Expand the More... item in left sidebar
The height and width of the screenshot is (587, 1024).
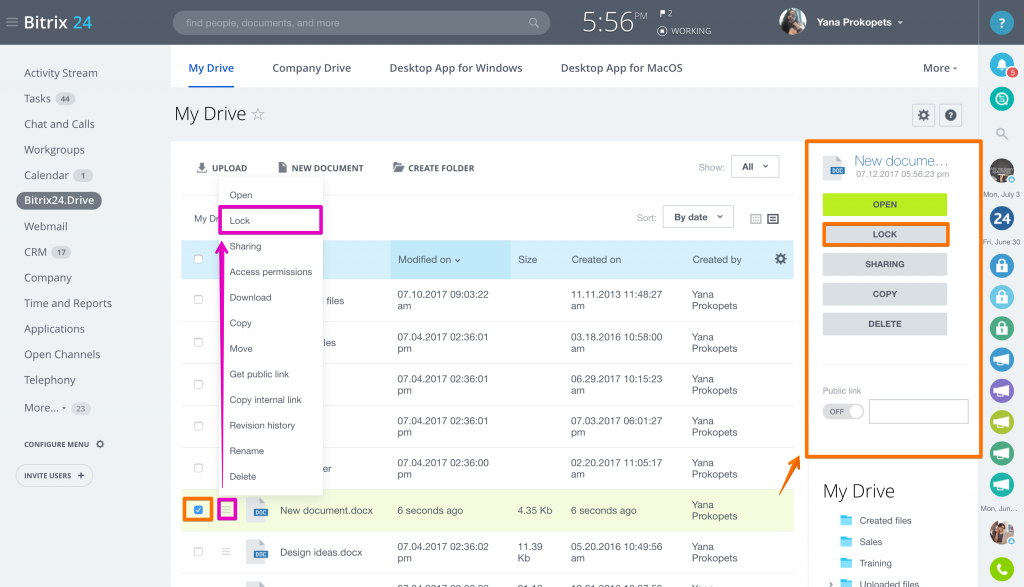[45, 407]
